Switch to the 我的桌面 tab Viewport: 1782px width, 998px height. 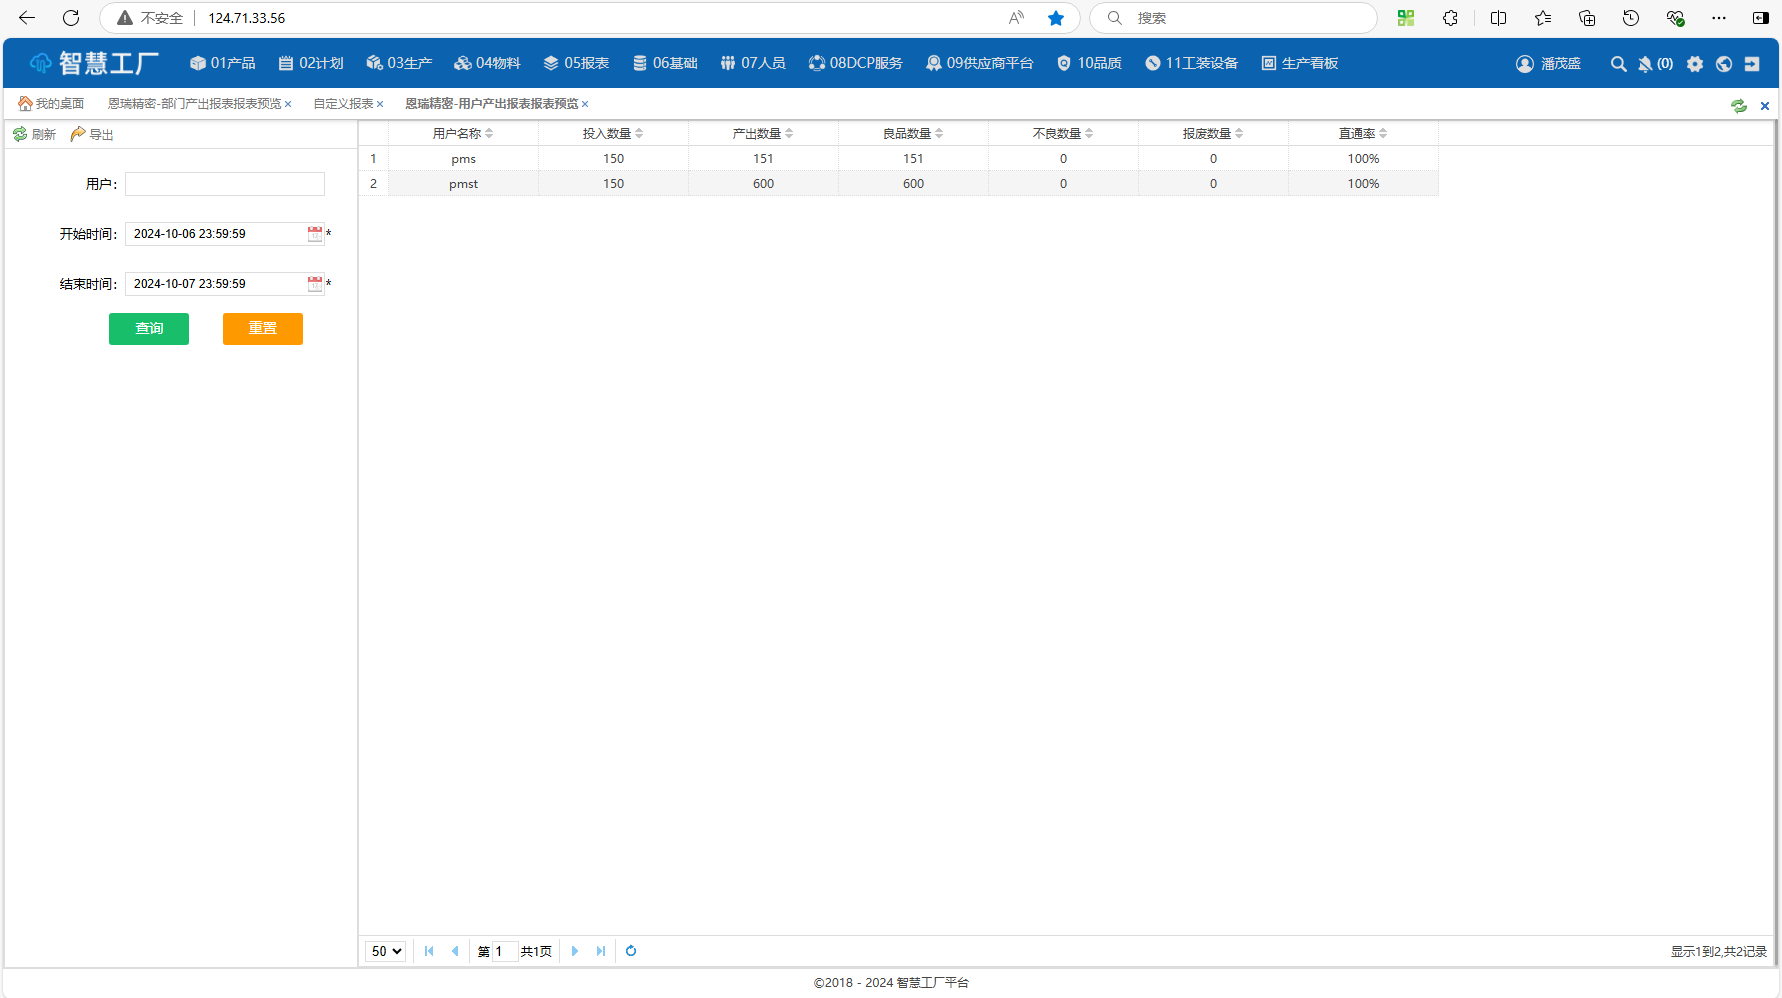pyautogui.click(x=52, y=104)
